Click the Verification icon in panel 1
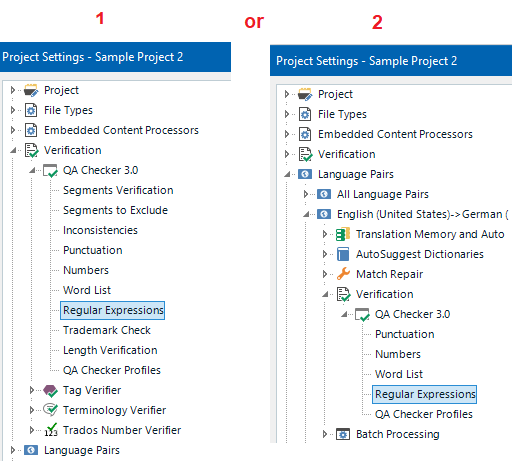 32,150
